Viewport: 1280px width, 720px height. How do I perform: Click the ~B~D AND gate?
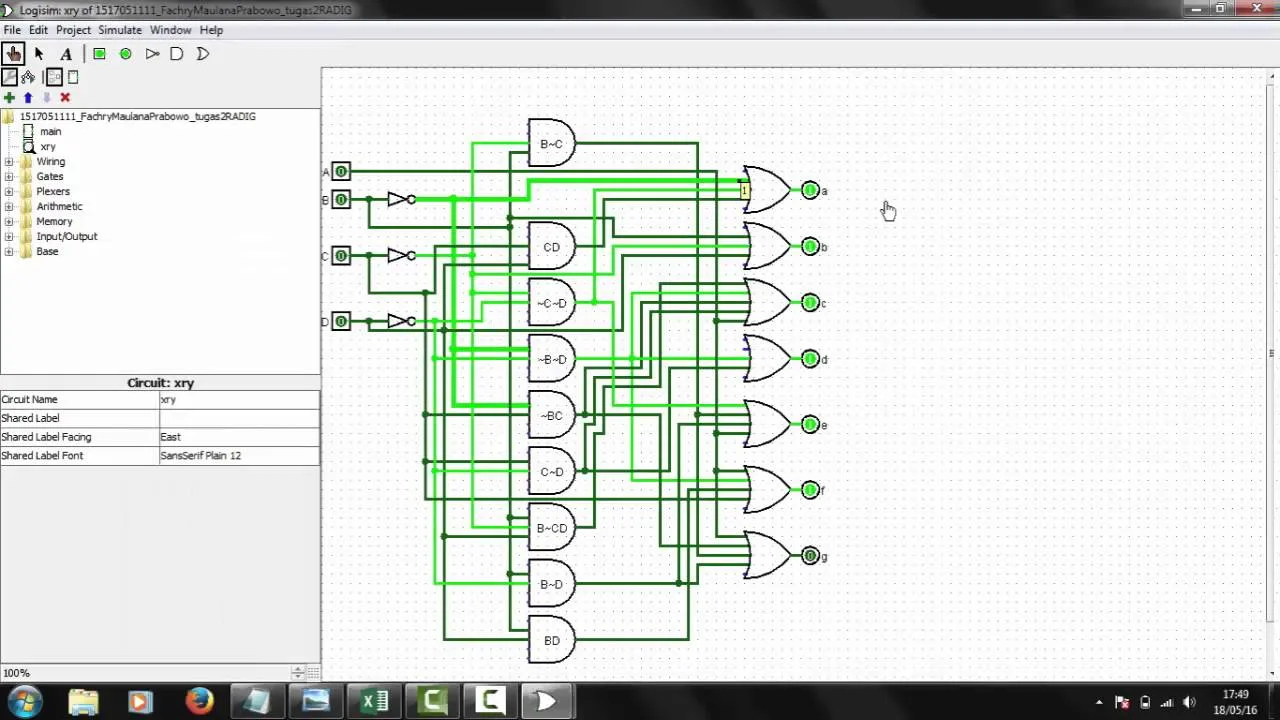click(x=551, y=359)
